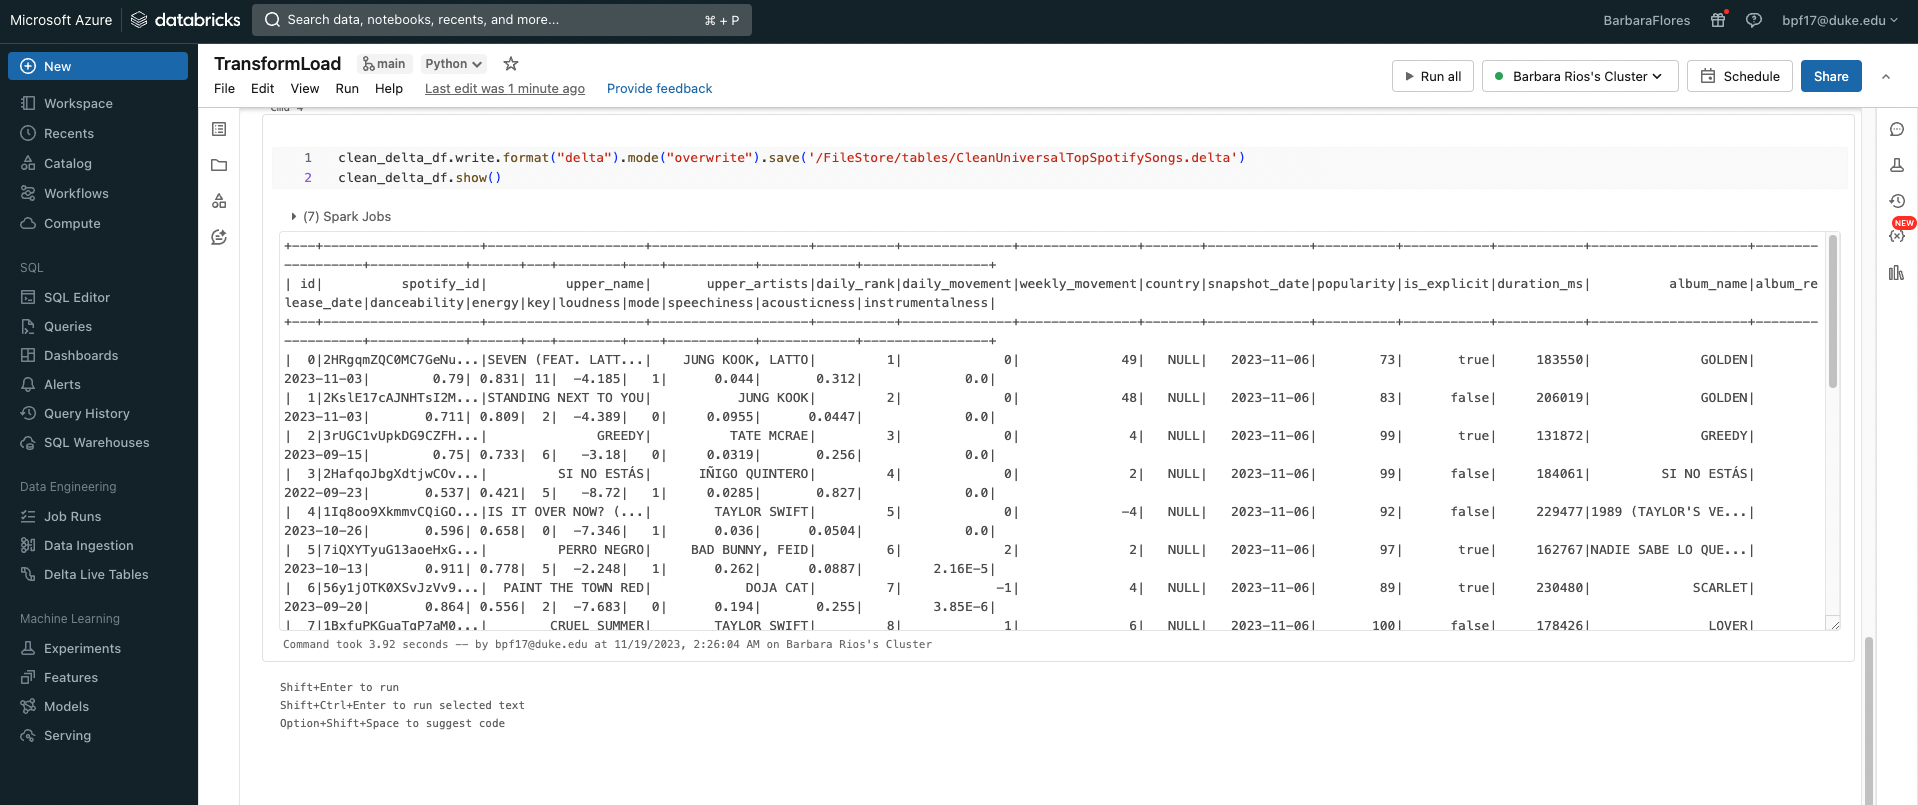Open the bpf17@duke.edu account menu
This screenshot has height=805, width=1918.
tap(1839, 20)
